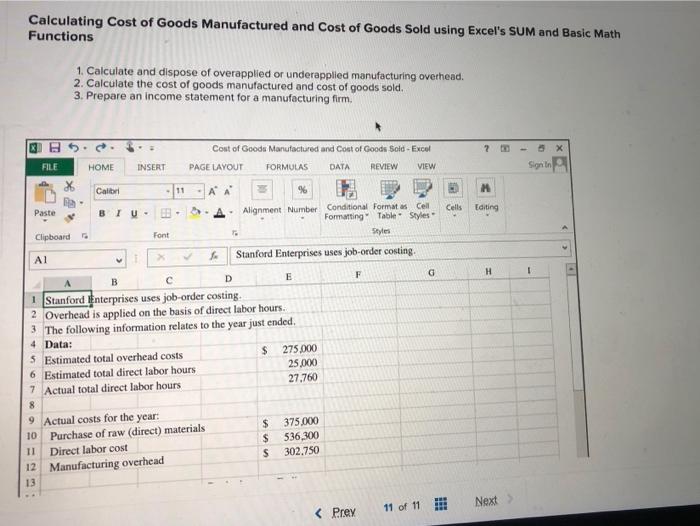Decrease font size with smaller A
Viewport: 700px width, 526px height.
[228, 191]
